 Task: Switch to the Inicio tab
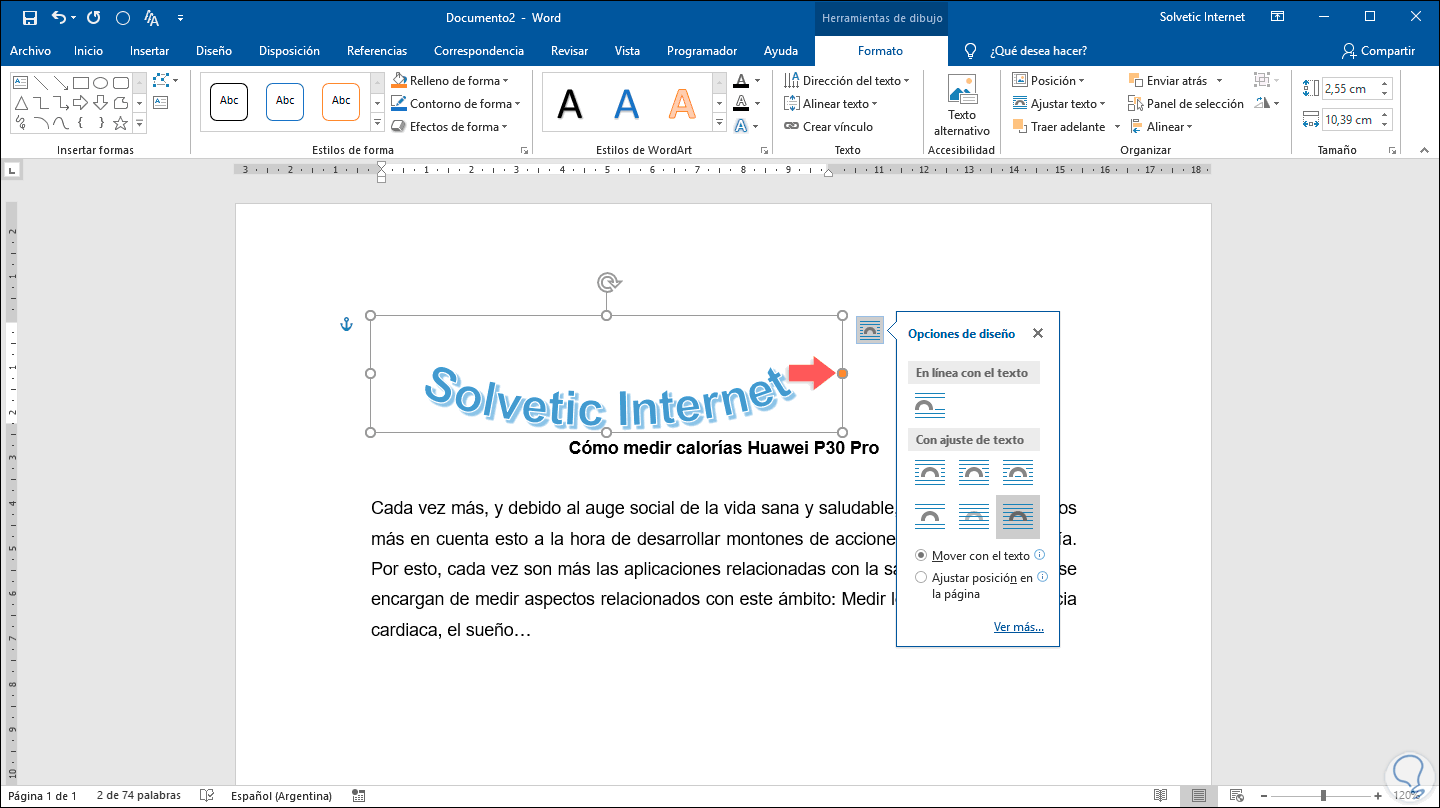click(88, 51)
